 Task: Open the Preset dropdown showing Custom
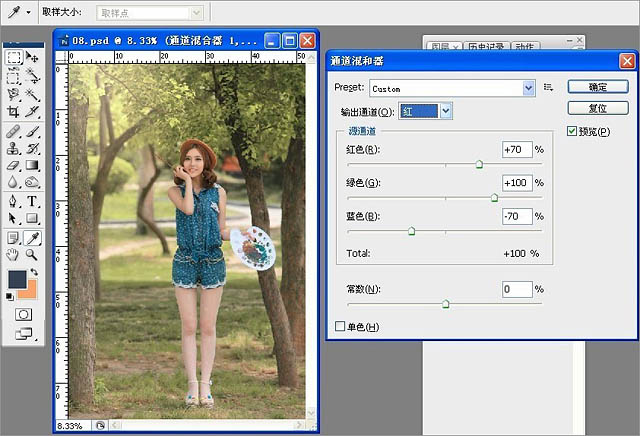tap(452, 88)
